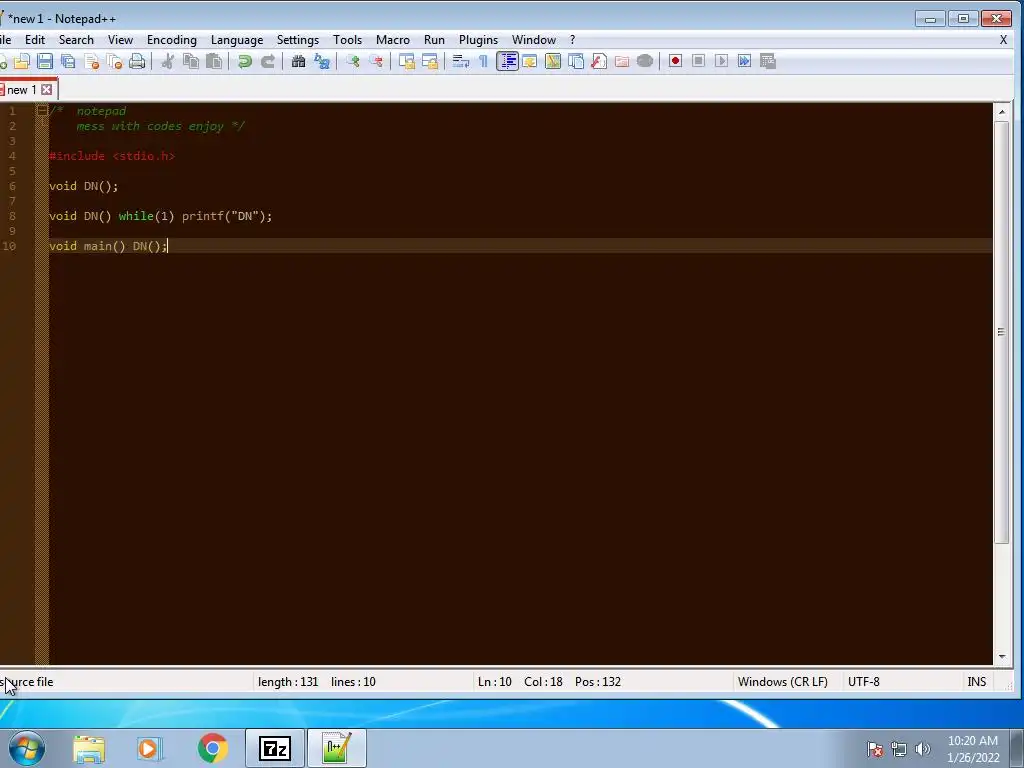Click the Paste toolbar icon
The width and height of the screenshot is (1024, 768).
214,61
